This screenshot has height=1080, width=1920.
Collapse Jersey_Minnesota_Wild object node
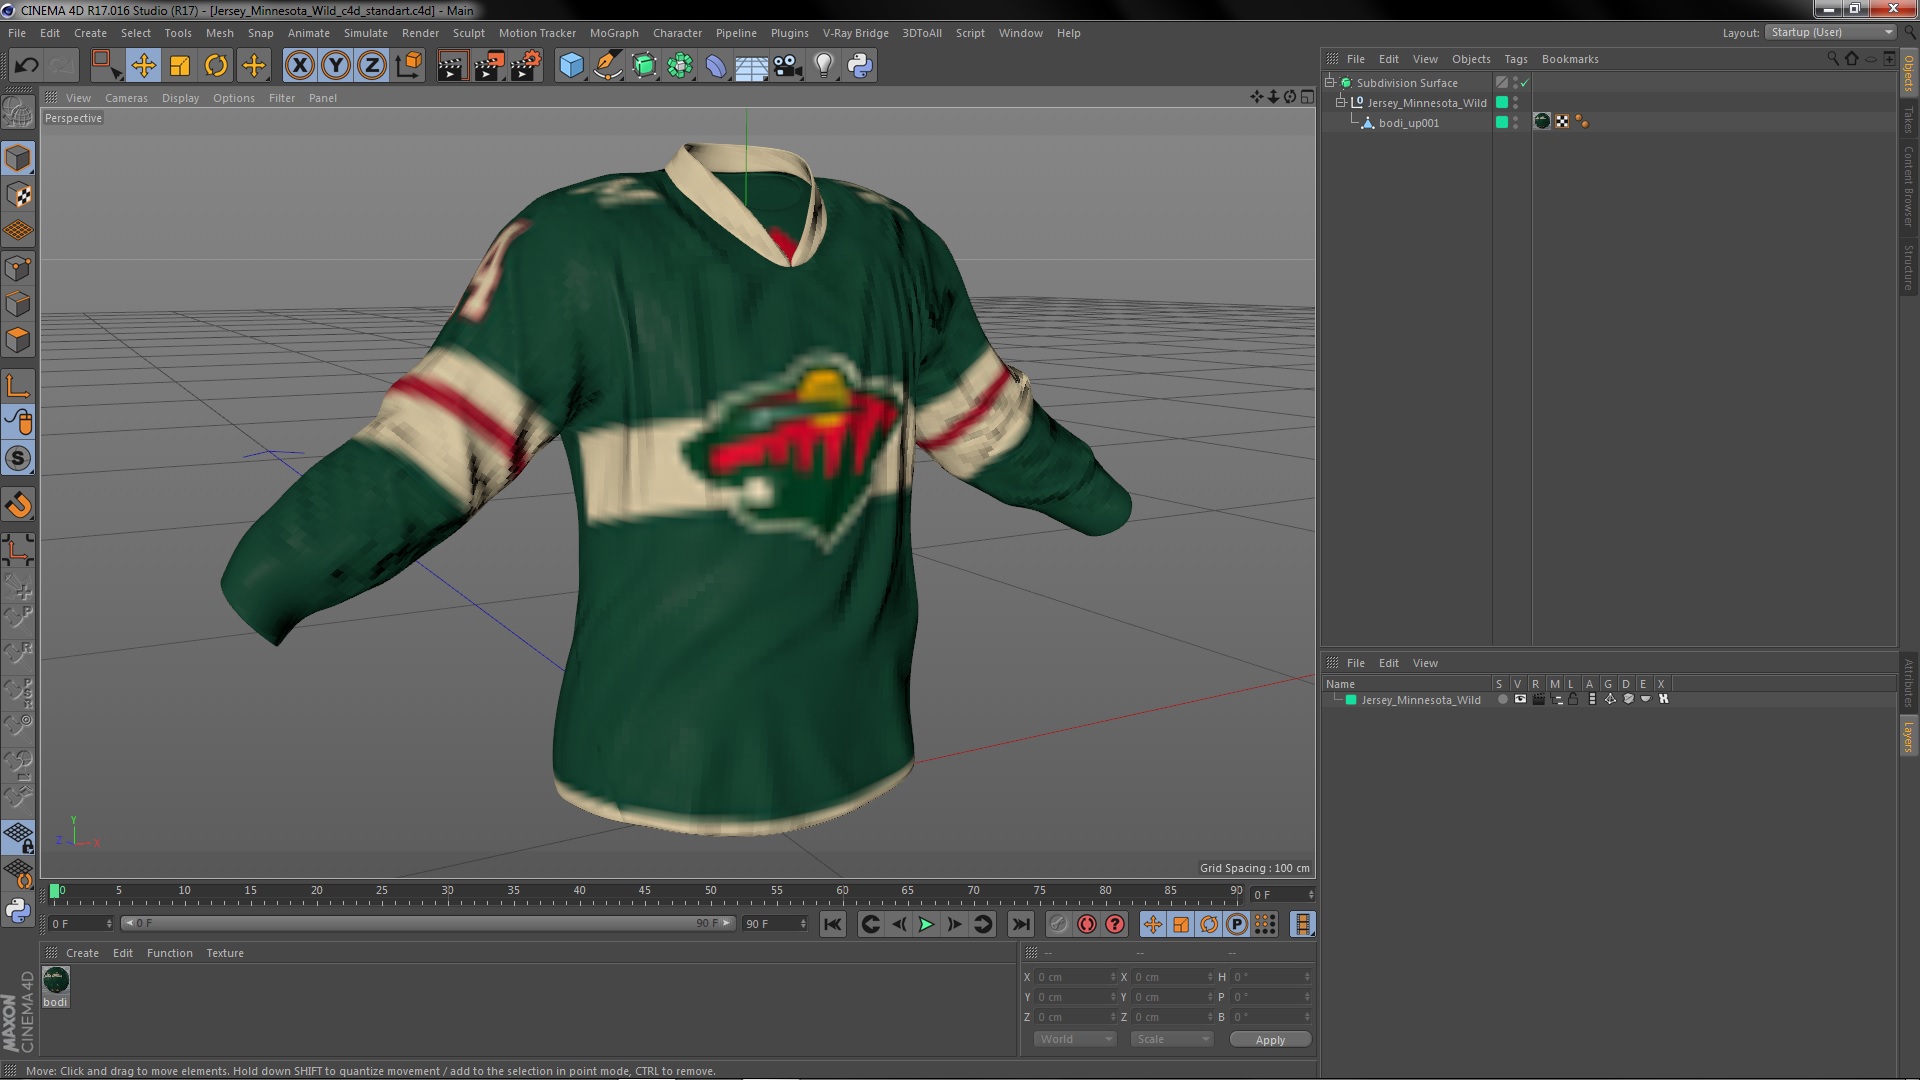[x=1341, y=102]
